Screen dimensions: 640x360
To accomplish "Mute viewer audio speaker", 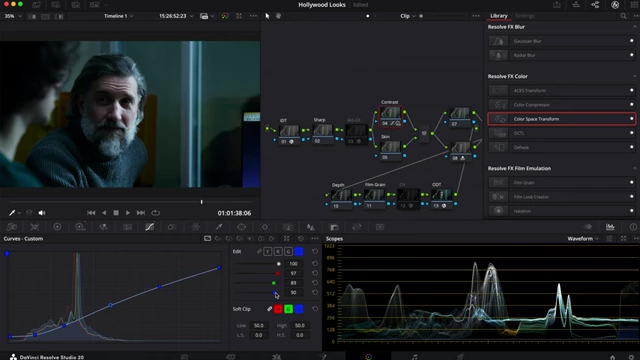I will pos(42,213).
